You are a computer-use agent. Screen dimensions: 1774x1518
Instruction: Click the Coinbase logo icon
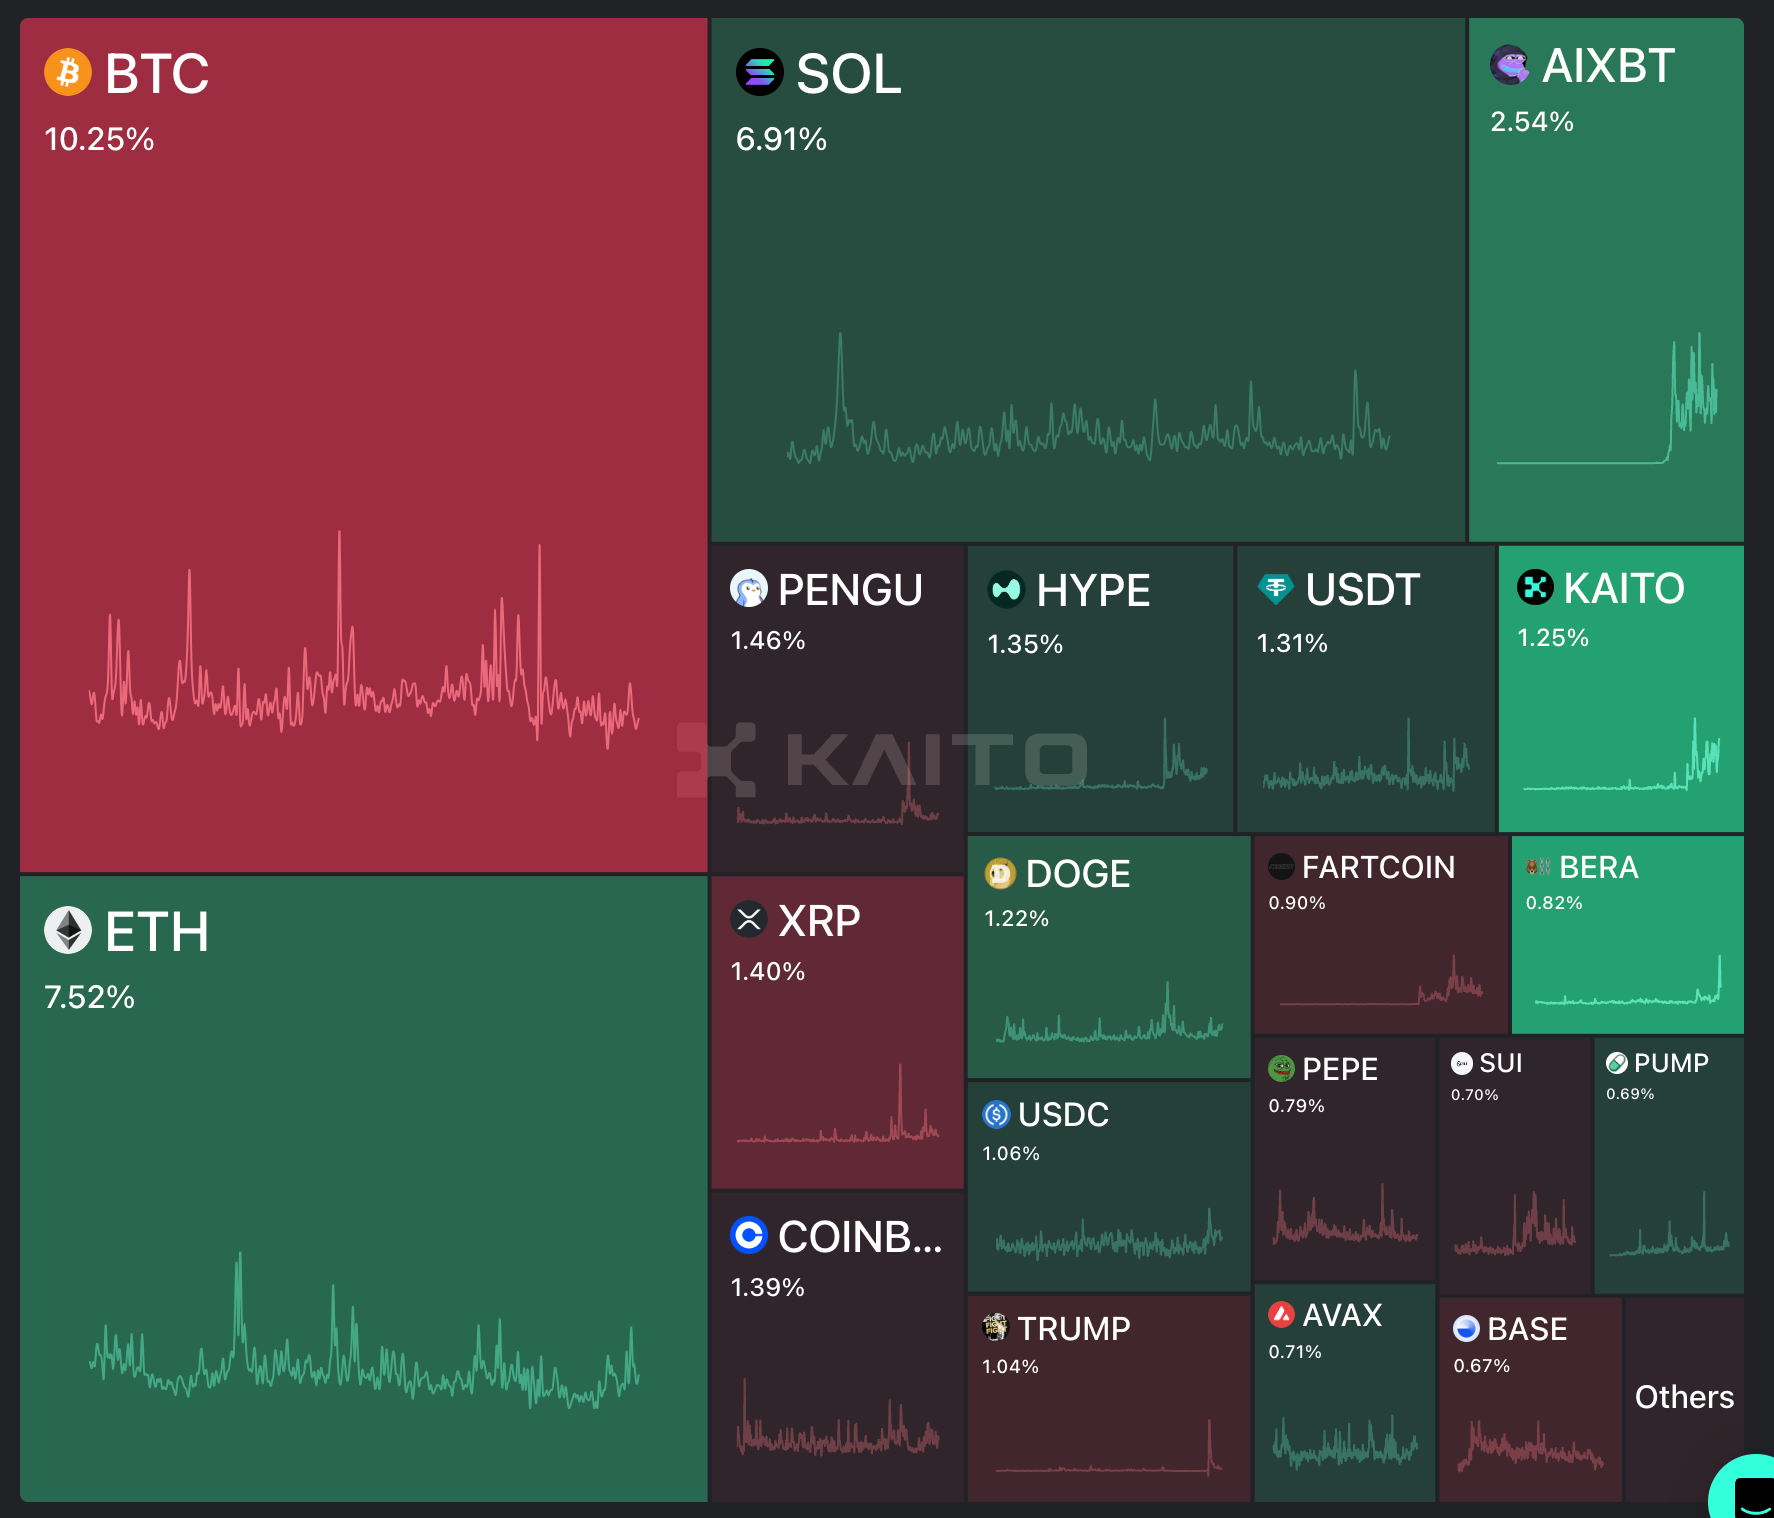pos(749,1236)
